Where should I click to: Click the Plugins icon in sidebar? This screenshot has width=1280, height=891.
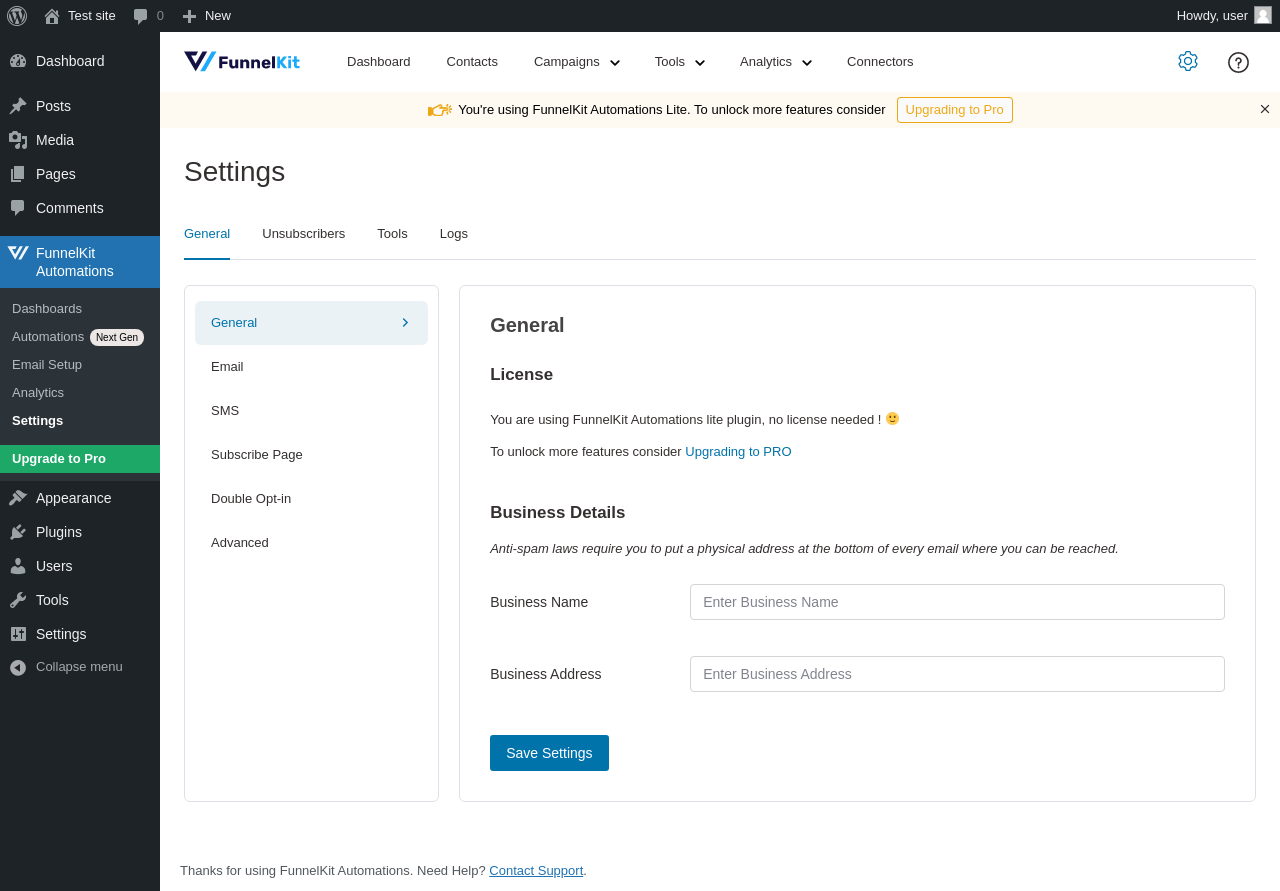(x=18, y=532)
